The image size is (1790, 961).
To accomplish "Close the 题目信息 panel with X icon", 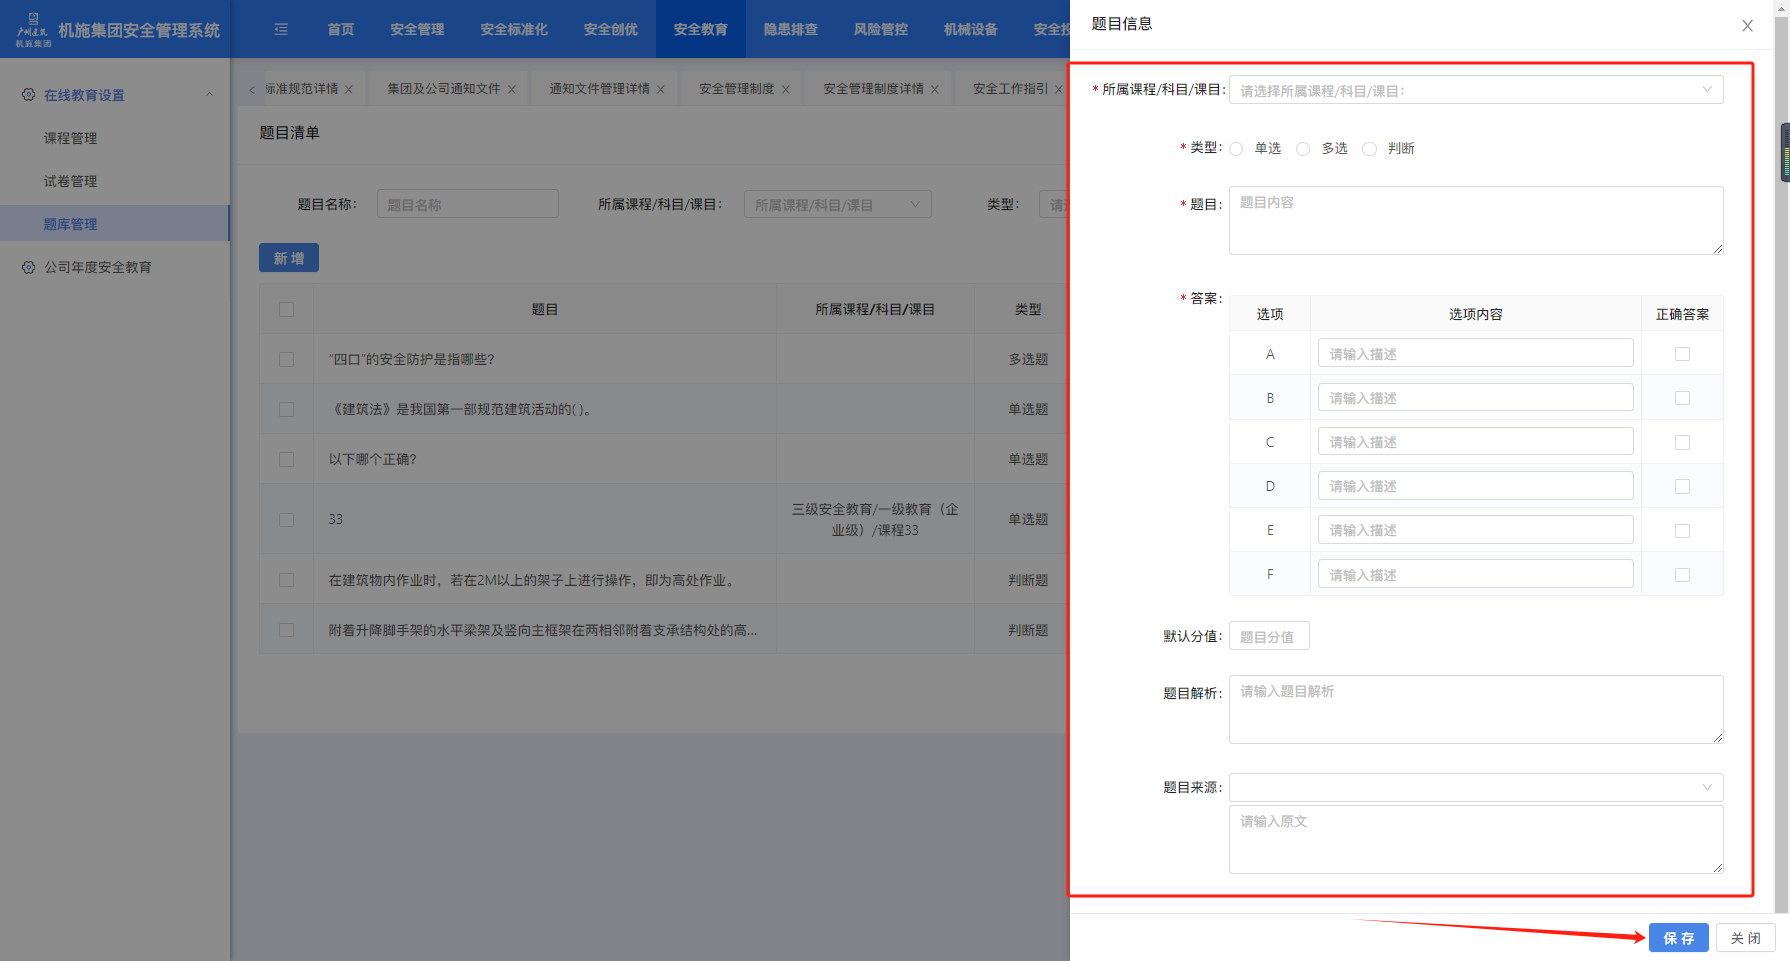I will point(1747,26).
